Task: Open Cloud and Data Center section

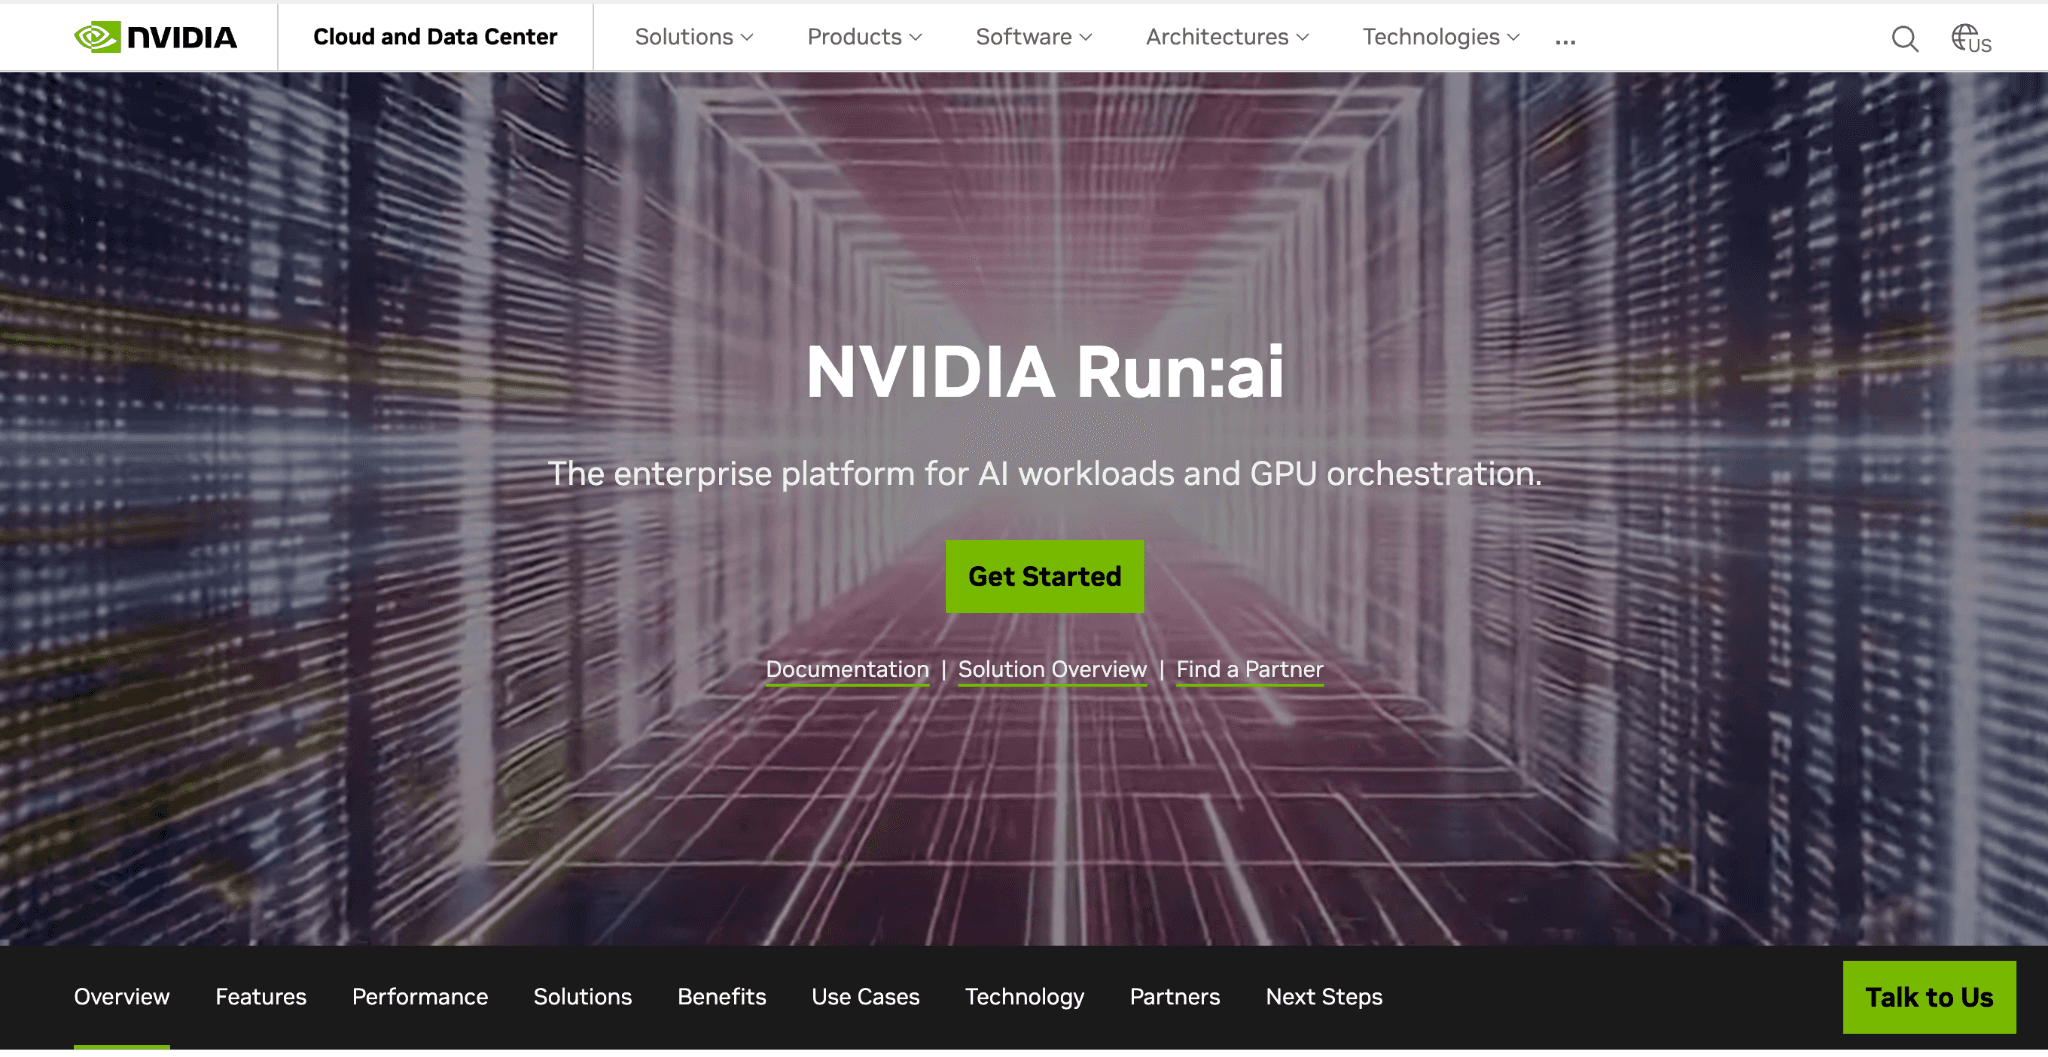Action: point(435,37)
